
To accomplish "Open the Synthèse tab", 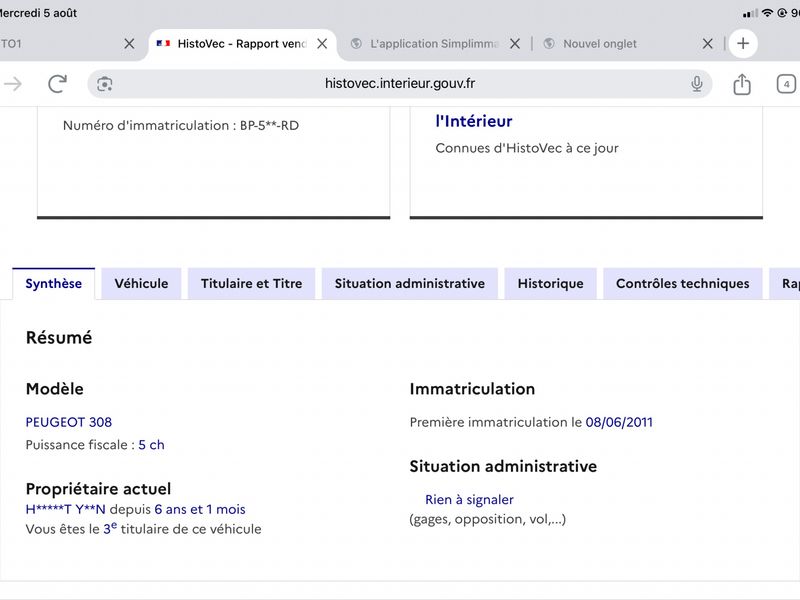I will pos(54,284).
